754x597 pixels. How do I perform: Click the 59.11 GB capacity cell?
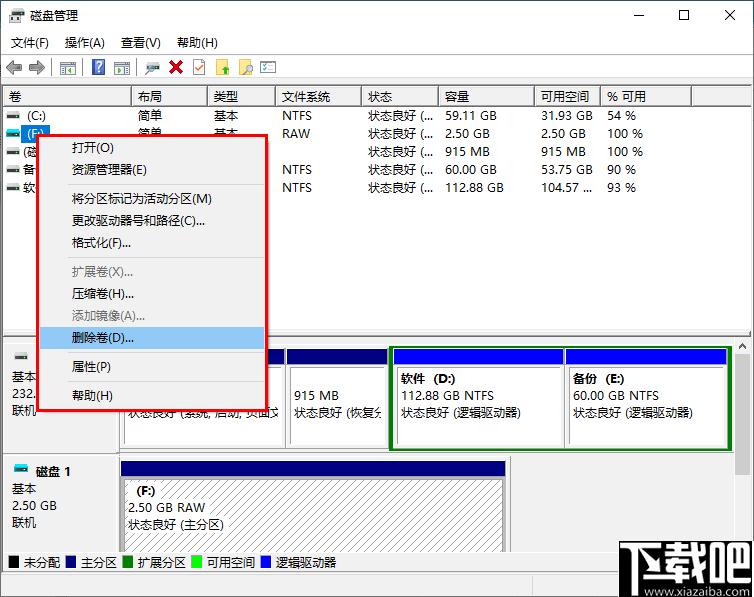(x=471, y=116)
